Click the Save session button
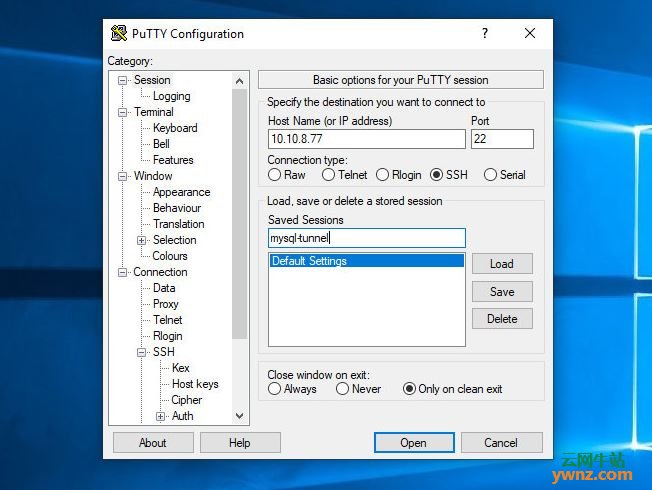This screenshot has height=490, width=652. (502, 292)
